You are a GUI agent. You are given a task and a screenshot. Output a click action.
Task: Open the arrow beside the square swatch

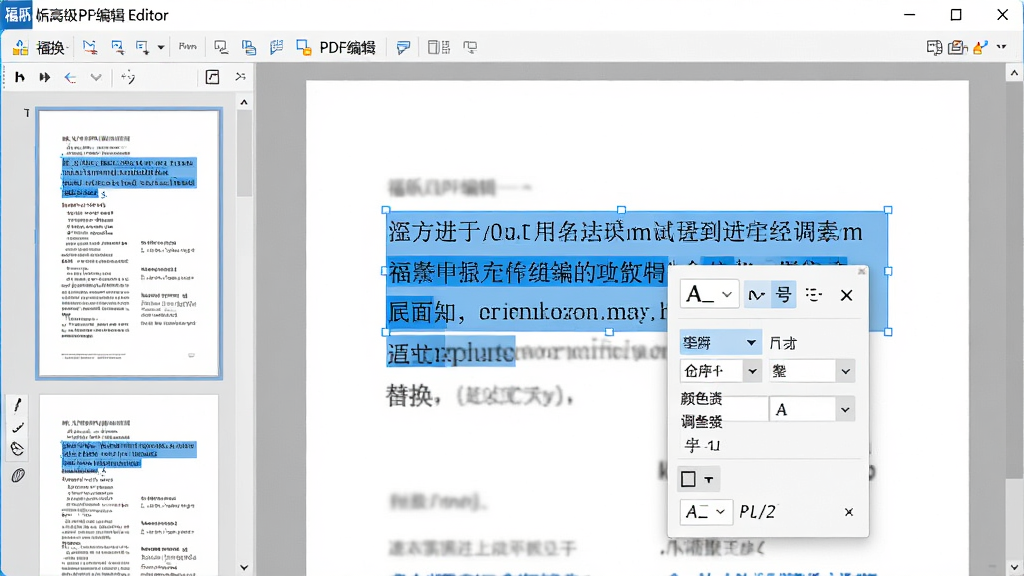click(x=709, y=480)
